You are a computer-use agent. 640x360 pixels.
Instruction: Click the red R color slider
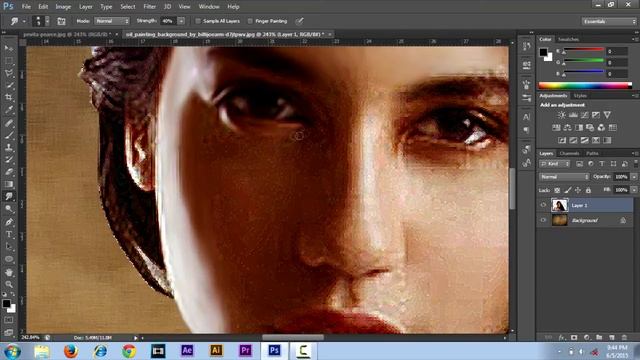[584, 50]
